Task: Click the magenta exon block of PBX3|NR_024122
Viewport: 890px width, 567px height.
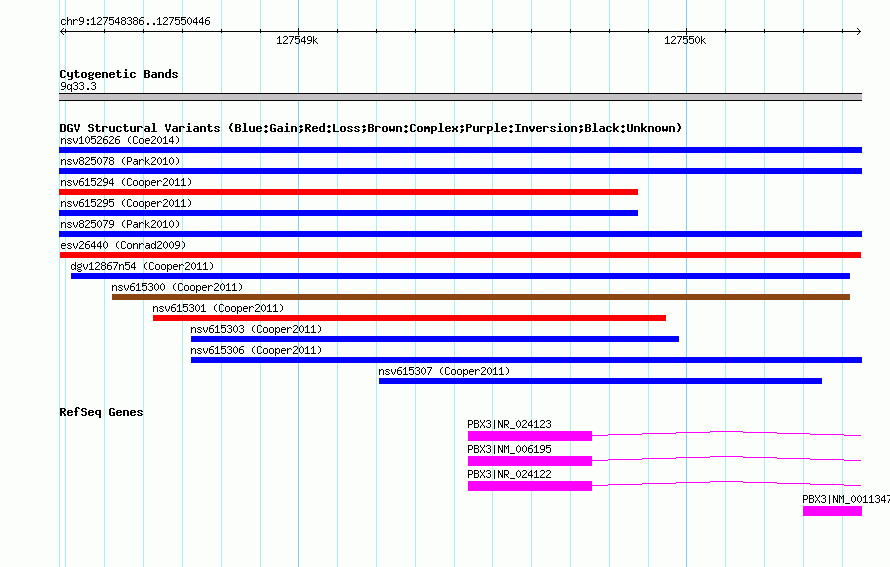Action: coord(530,486)
